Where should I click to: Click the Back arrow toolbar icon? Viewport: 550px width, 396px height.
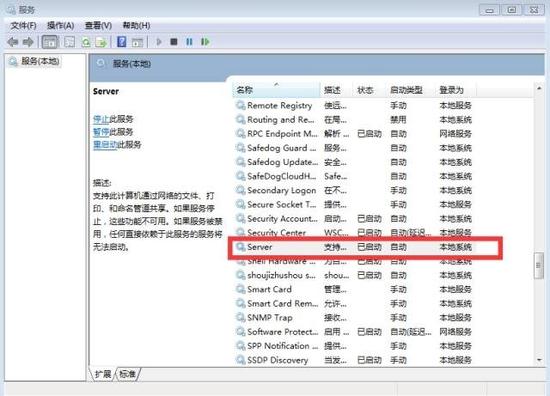click(x=13, y=42)
